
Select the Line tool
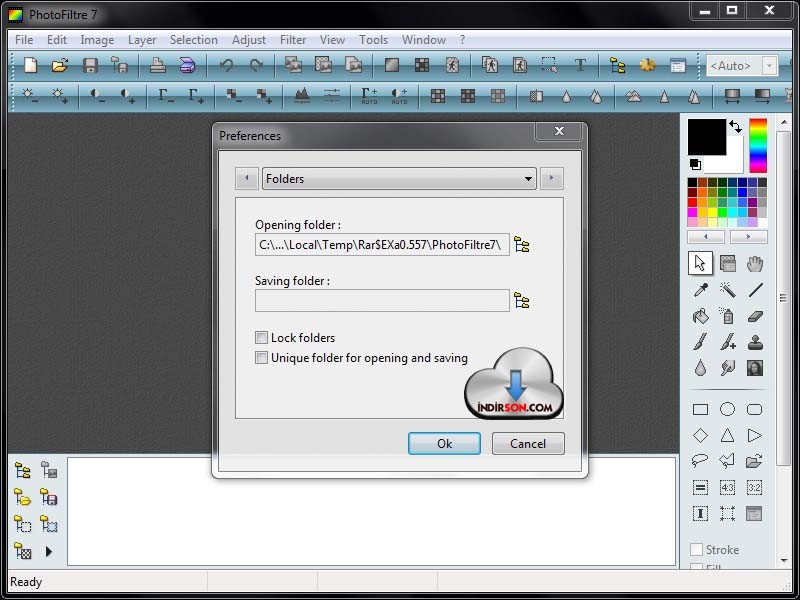[x=755, y=290]
